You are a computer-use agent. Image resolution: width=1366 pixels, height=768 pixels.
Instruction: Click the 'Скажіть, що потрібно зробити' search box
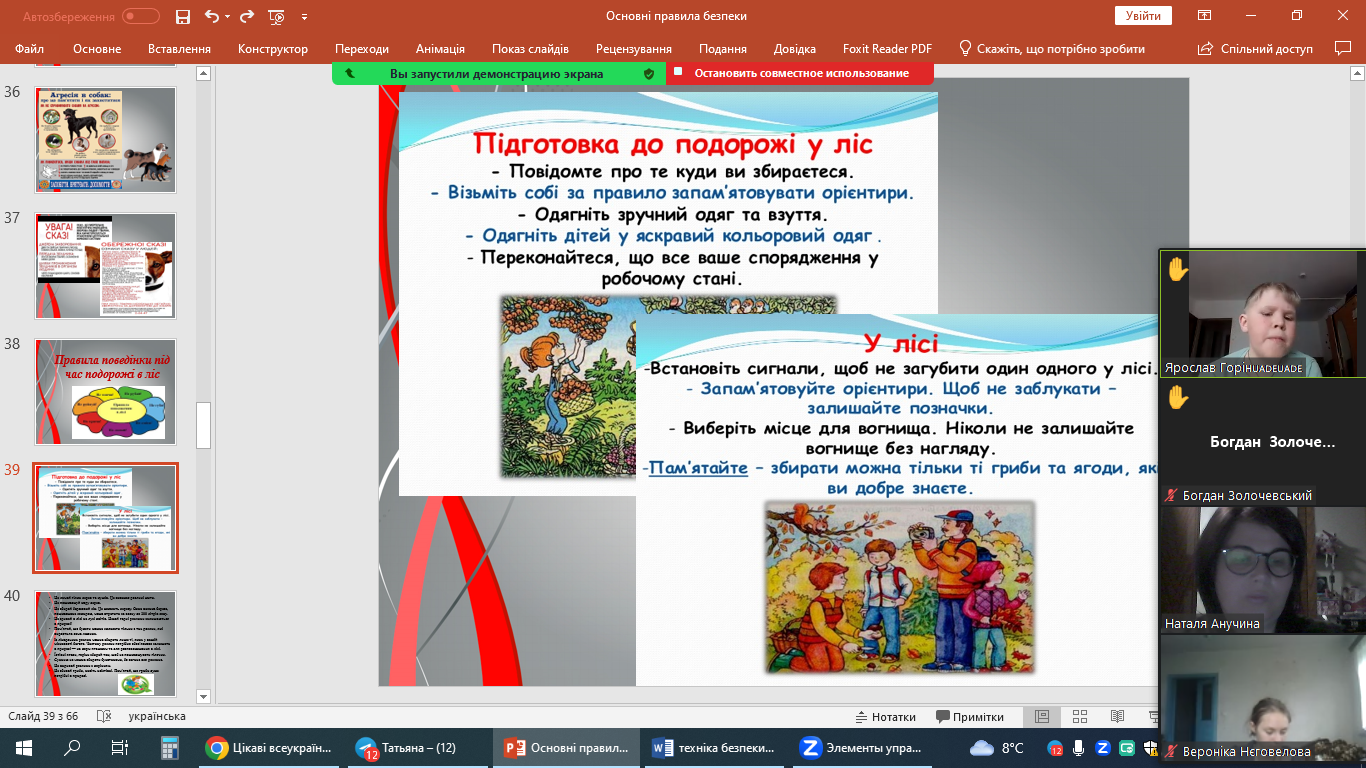click(x=1052, y=49)
